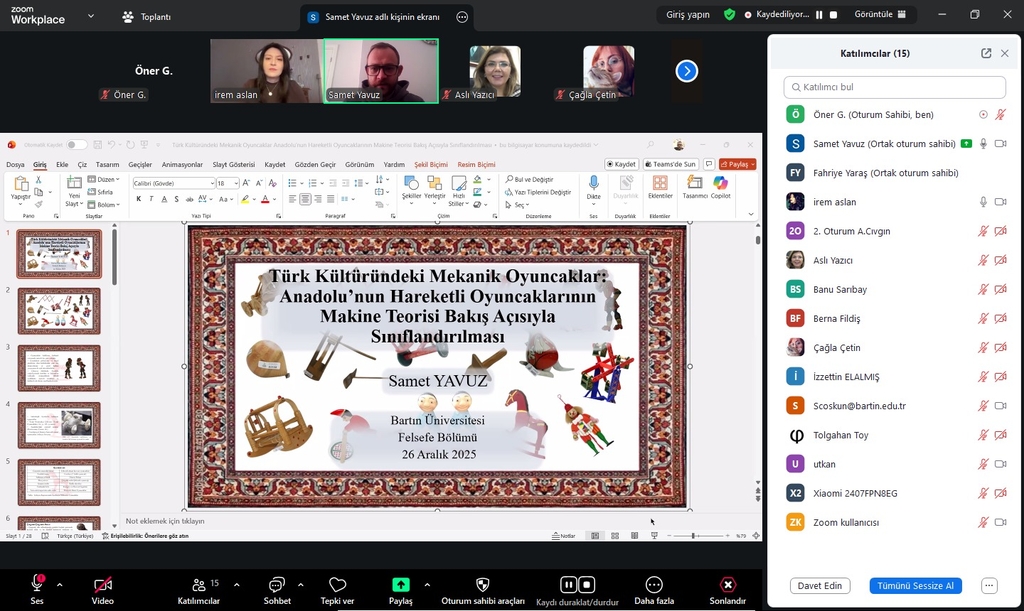Click the Davet Edin invite button
Viewport: 1024px width, 611px height.
click(818, 586)
